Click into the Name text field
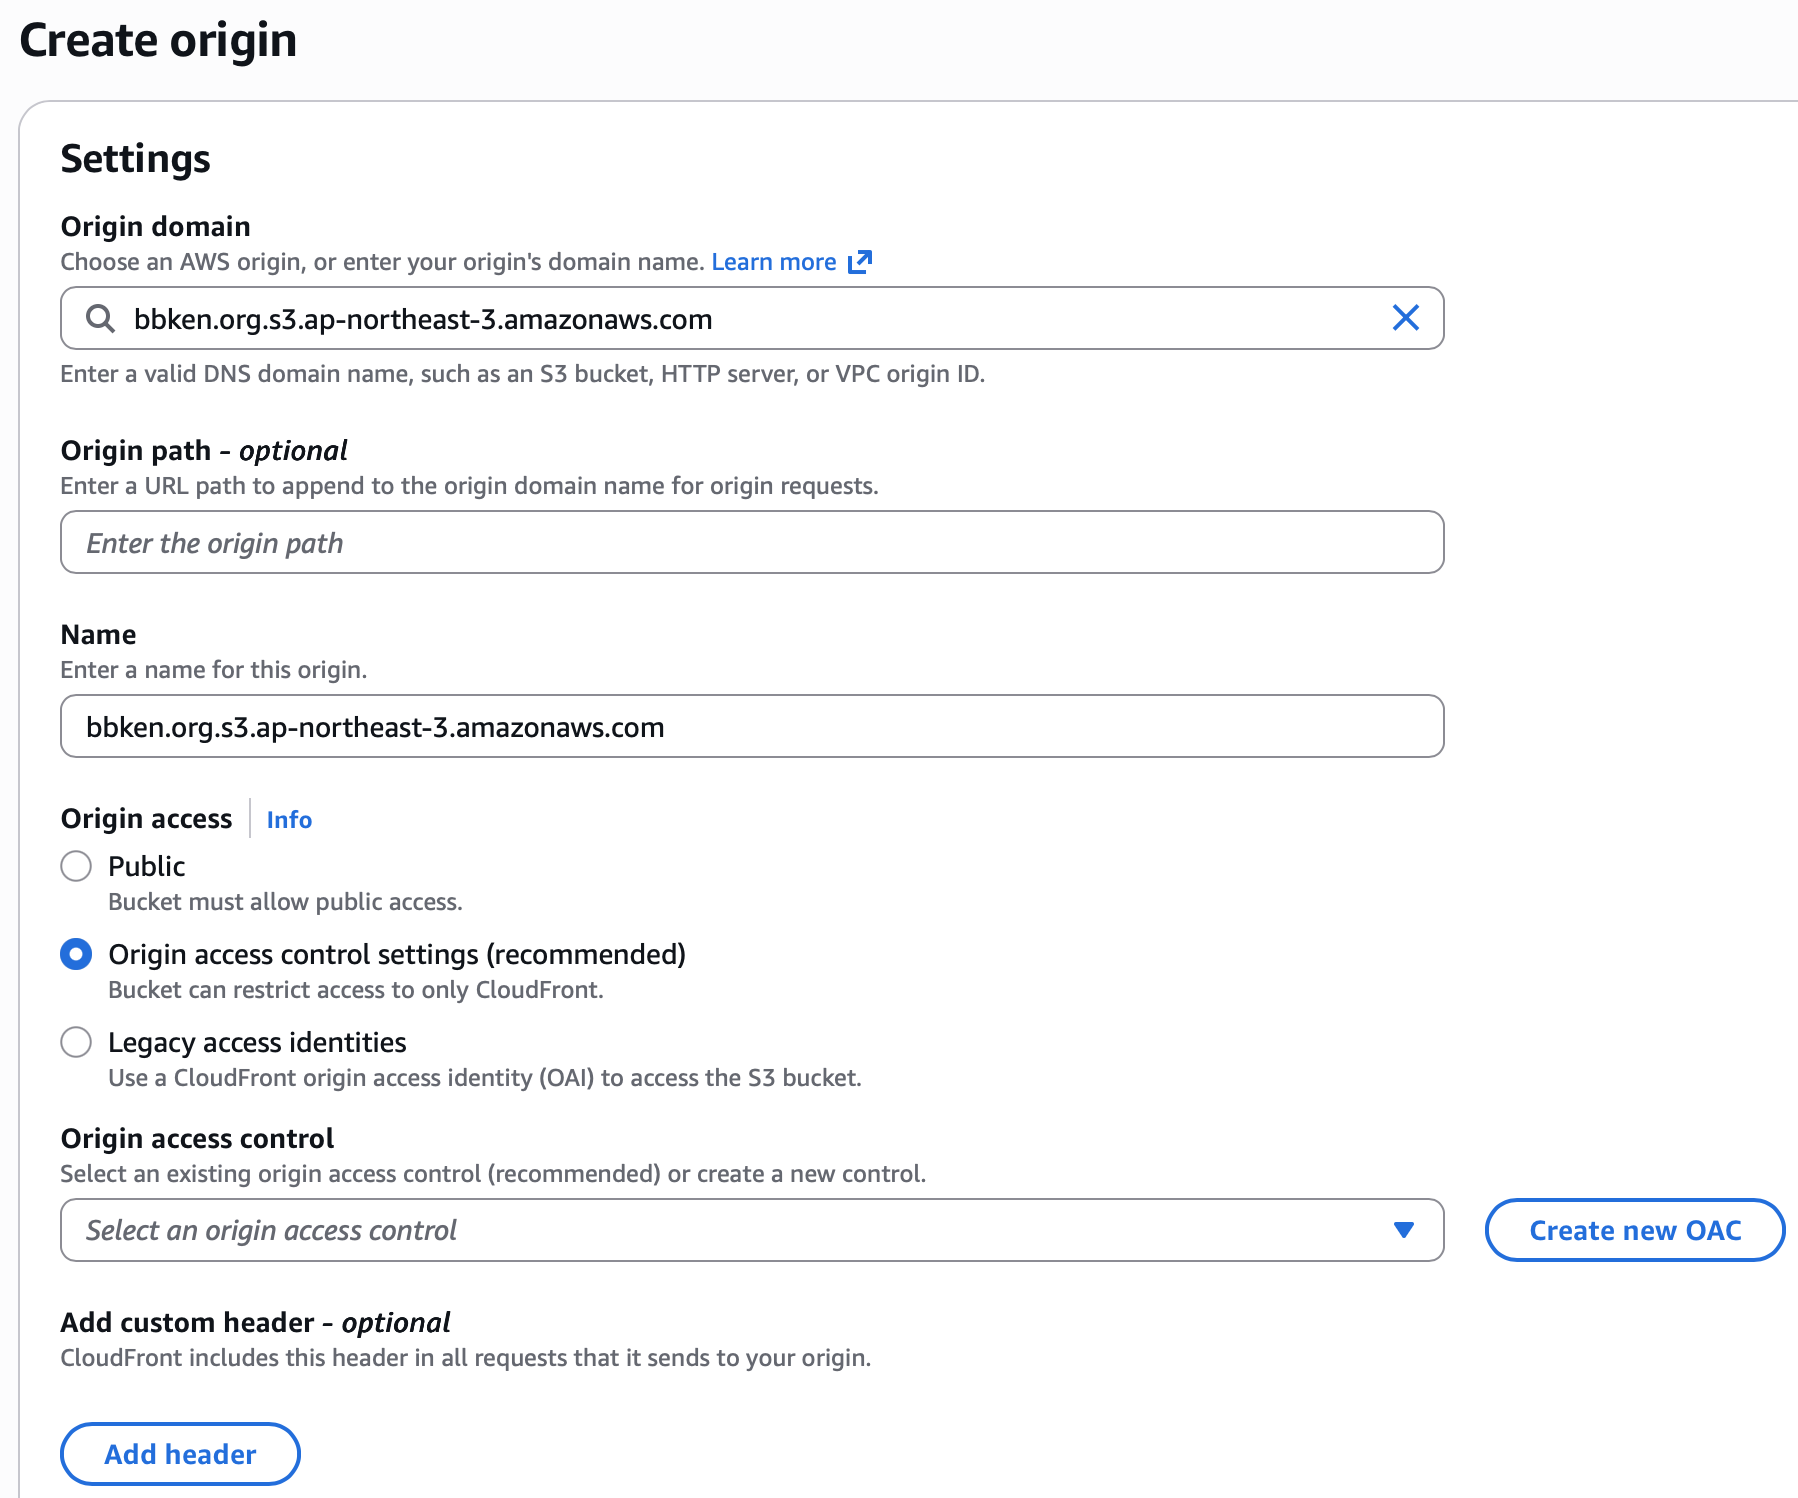The height and width of the screenshot is (1498, 1798). click(x=752, y=727)
